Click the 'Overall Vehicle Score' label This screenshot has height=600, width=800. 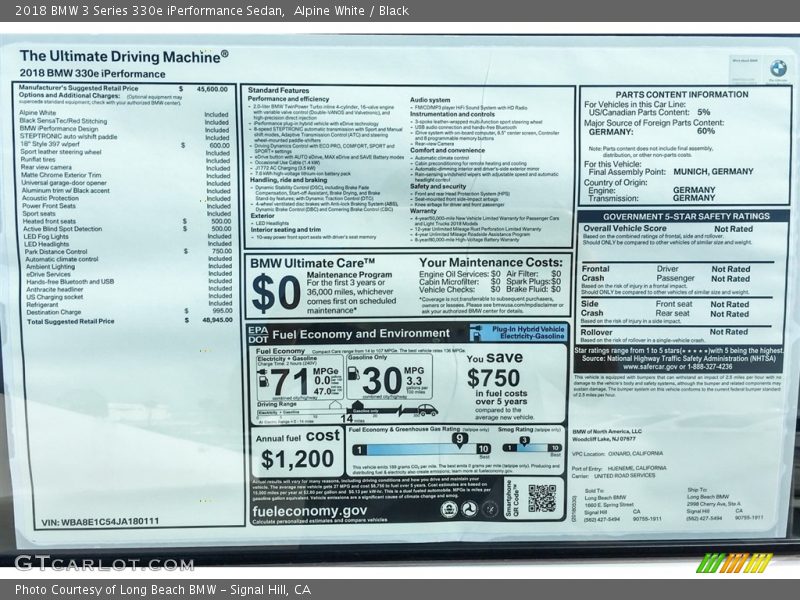click(625, 229)
